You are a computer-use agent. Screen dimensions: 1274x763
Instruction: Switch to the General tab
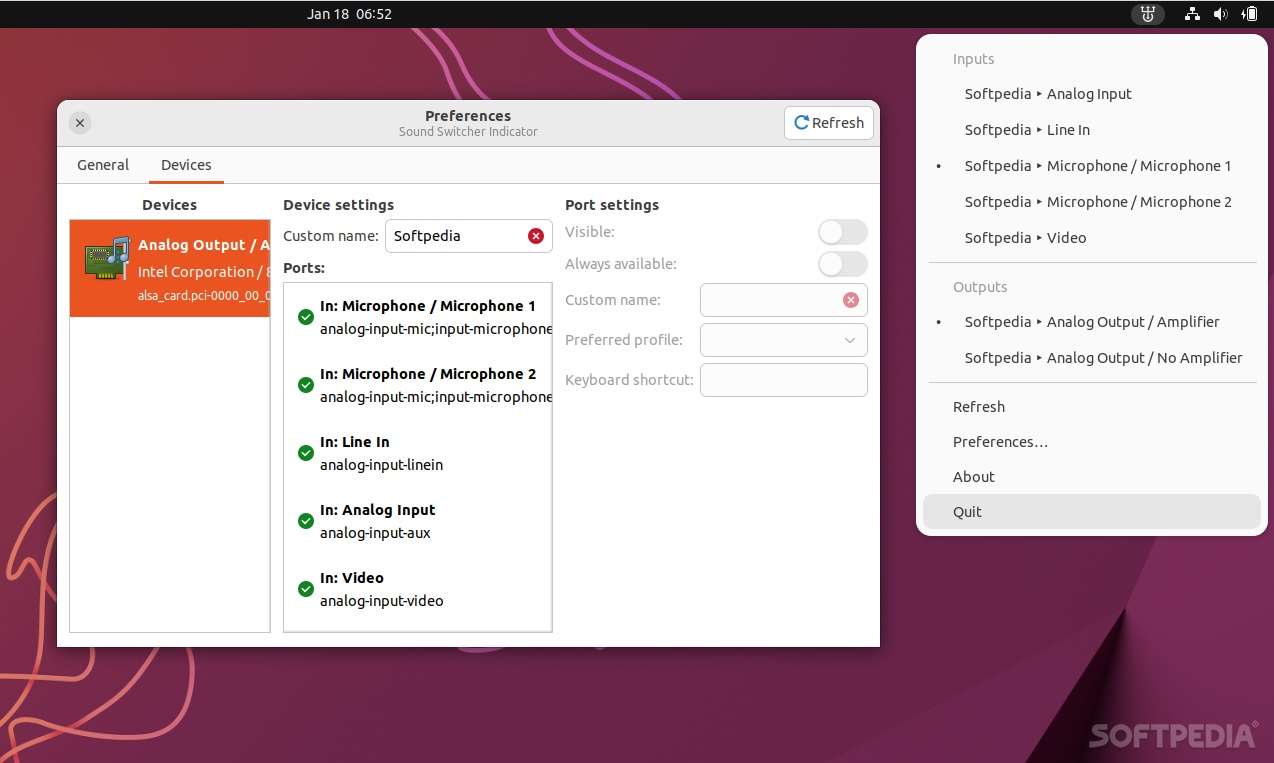point(102,164)
